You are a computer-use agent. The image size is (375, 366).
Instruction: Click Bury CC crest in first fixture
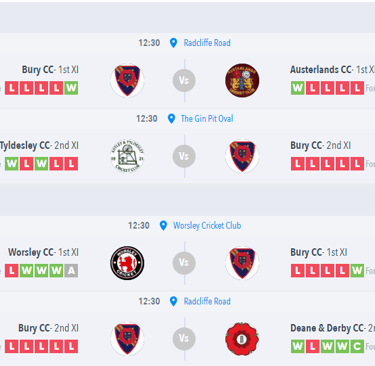(x=127, y=80)
